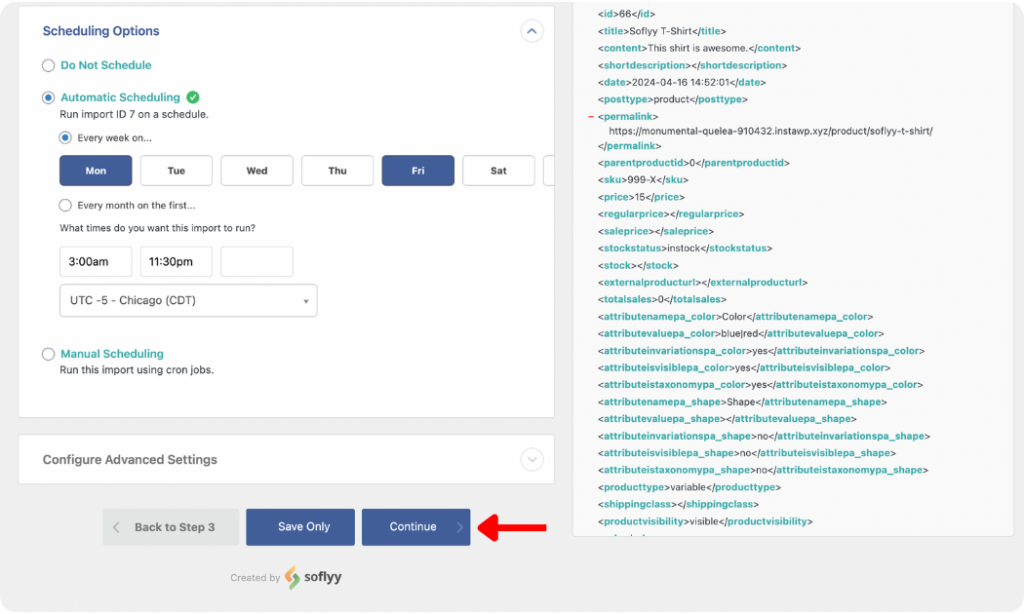Click the green checkmark beside Automatic Scheduling

coord(193,97)
